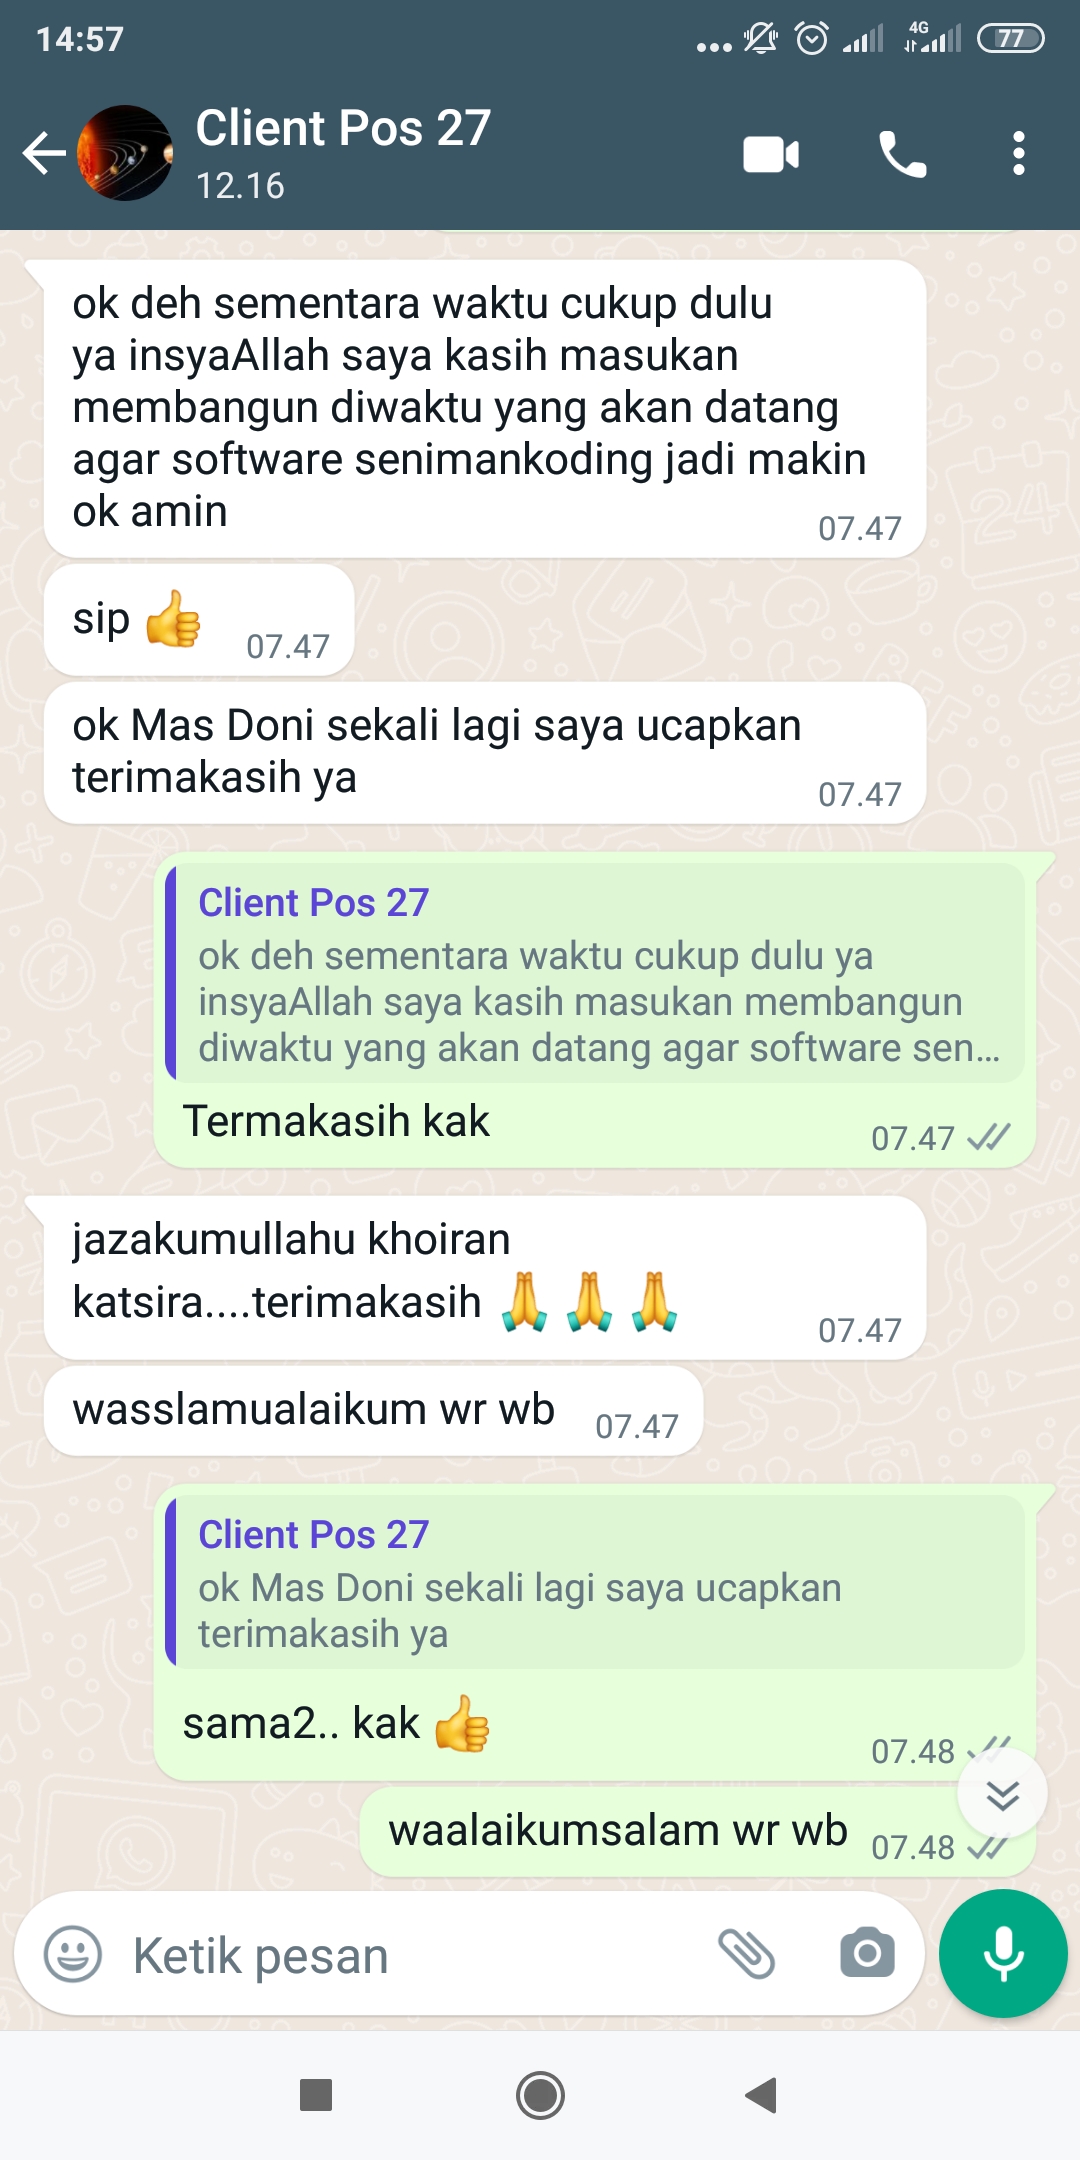Open the Client Pos 27 profile picture
1080x2160 pixels.
pos(125,154)
